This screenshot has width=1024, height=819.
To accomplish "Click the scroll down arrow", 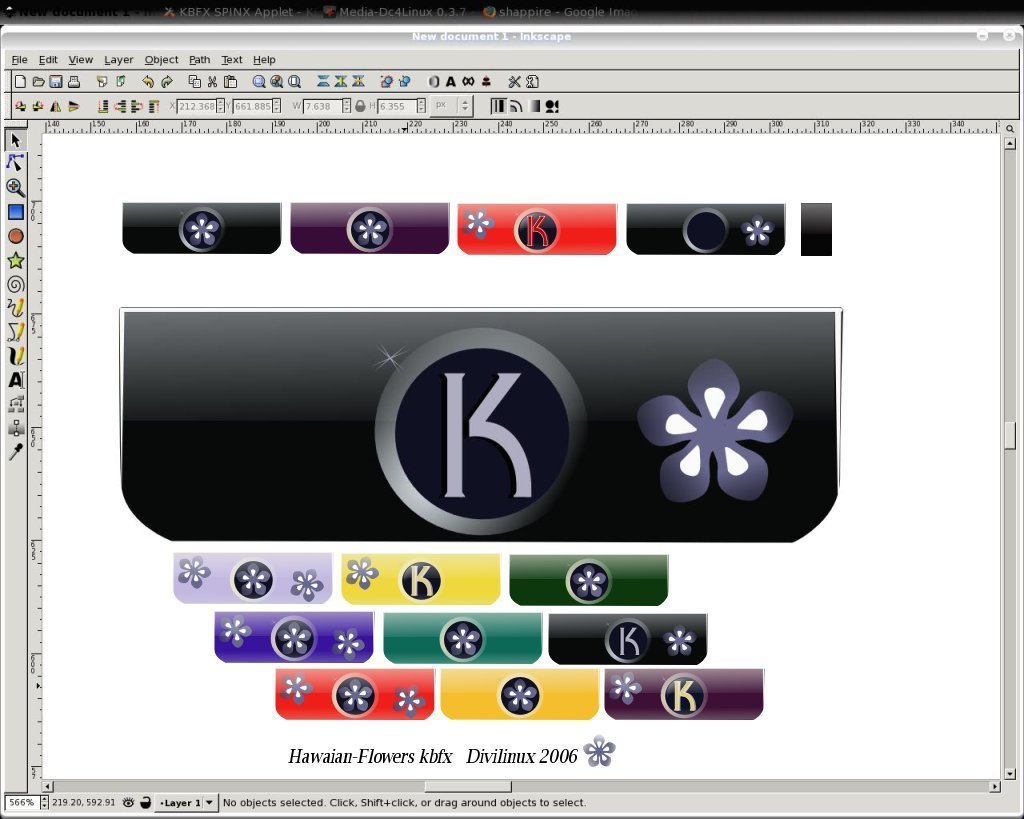I will (1010, 775).
